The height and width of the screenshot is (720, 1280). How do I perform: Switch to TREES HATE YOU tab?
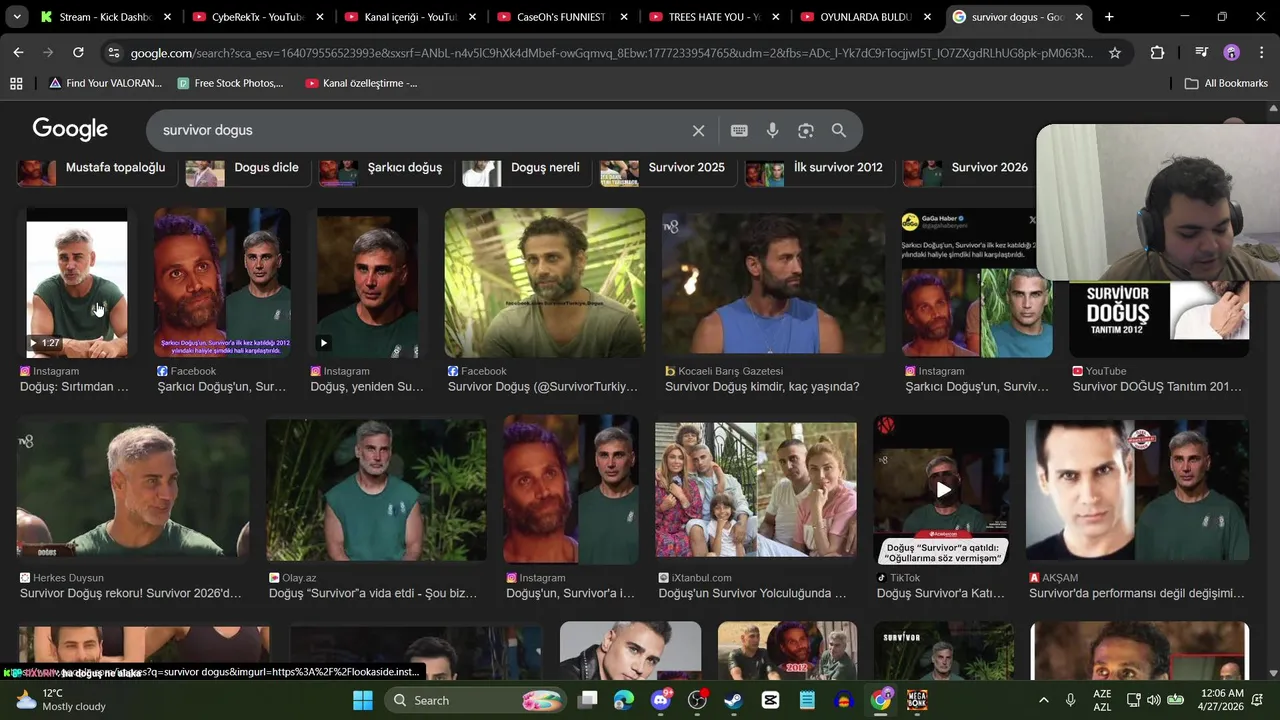(x=715, y=17)
